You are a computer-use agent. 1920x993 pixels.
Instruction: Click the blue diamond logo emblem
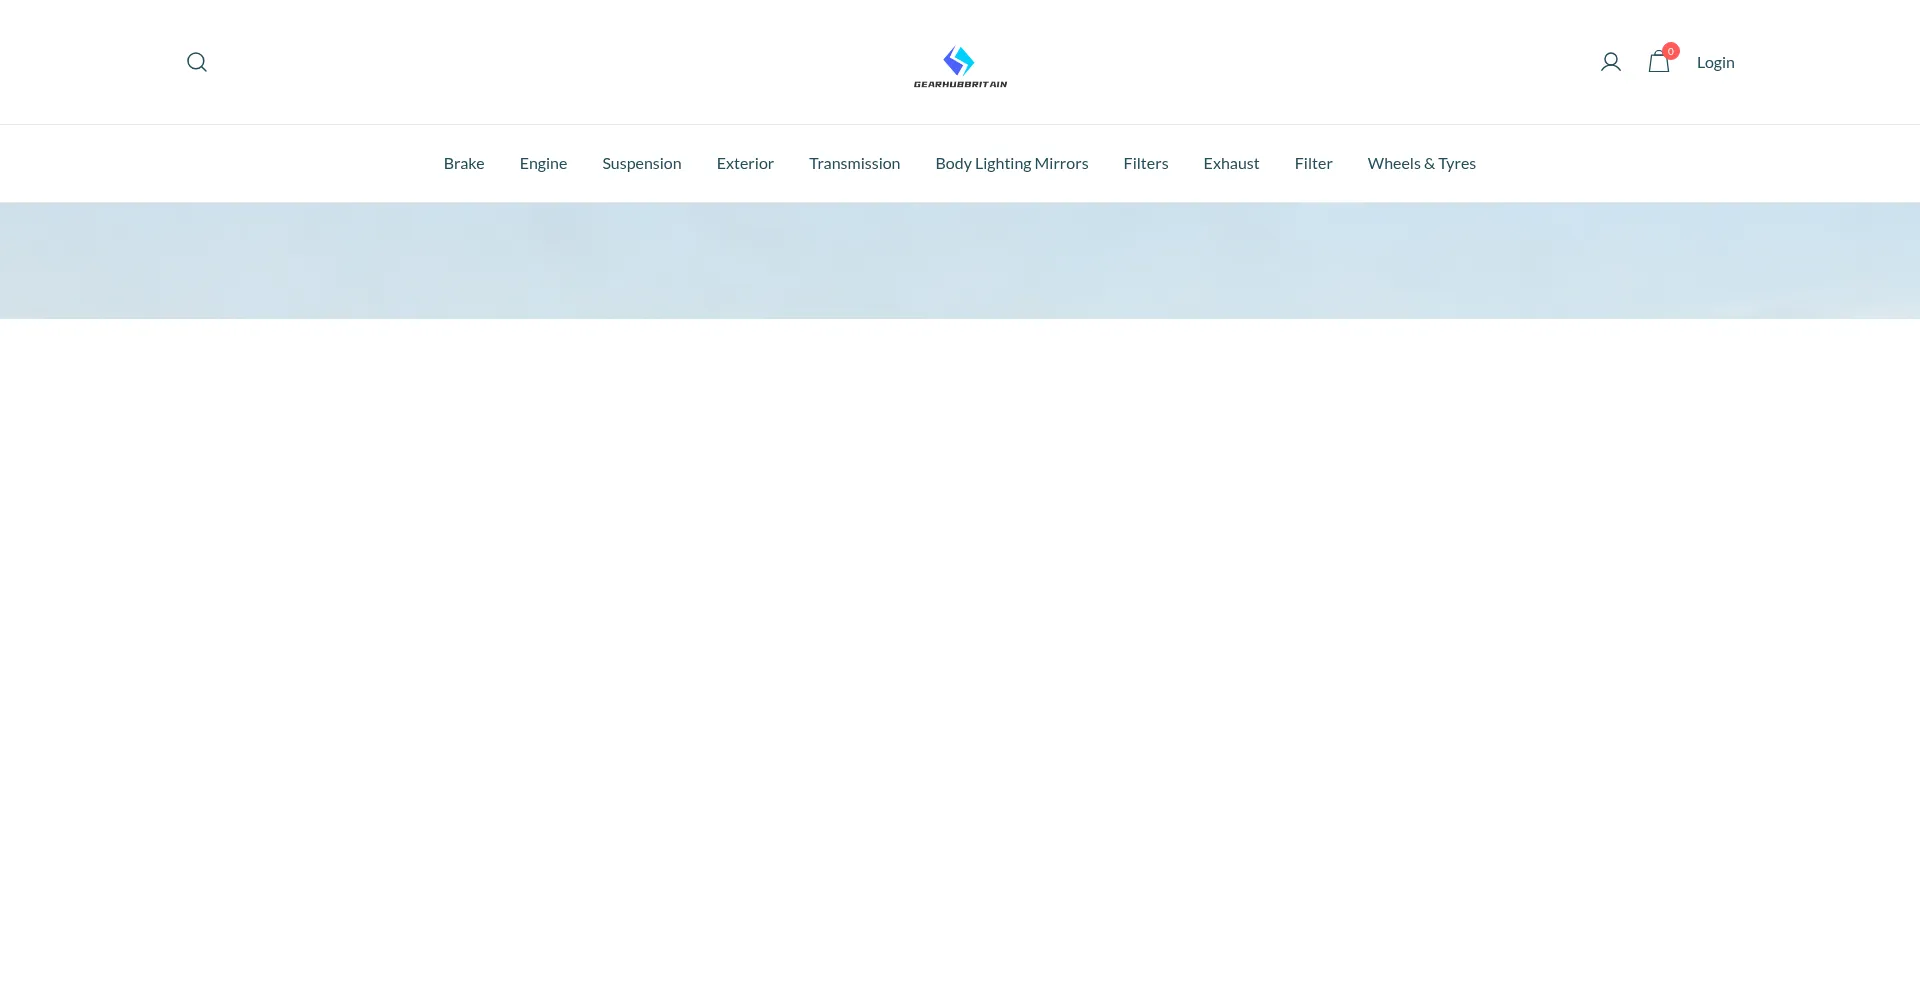(x=959, y=60)
